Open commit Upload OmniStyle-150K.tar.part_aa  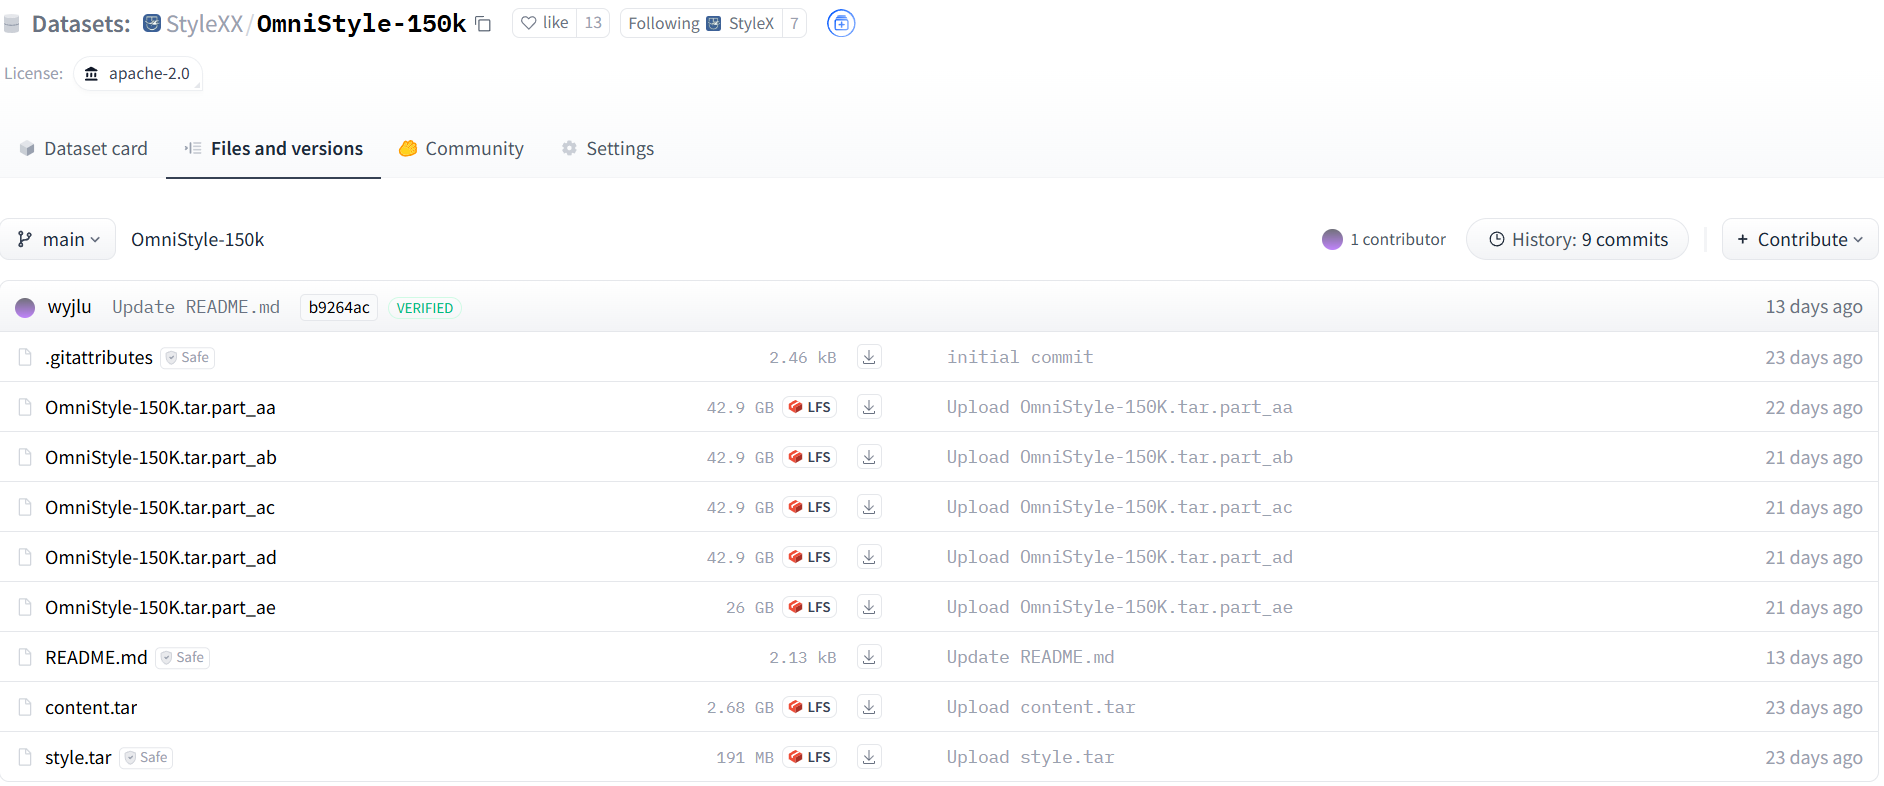pyautogui.click(x=1120, y=407)
